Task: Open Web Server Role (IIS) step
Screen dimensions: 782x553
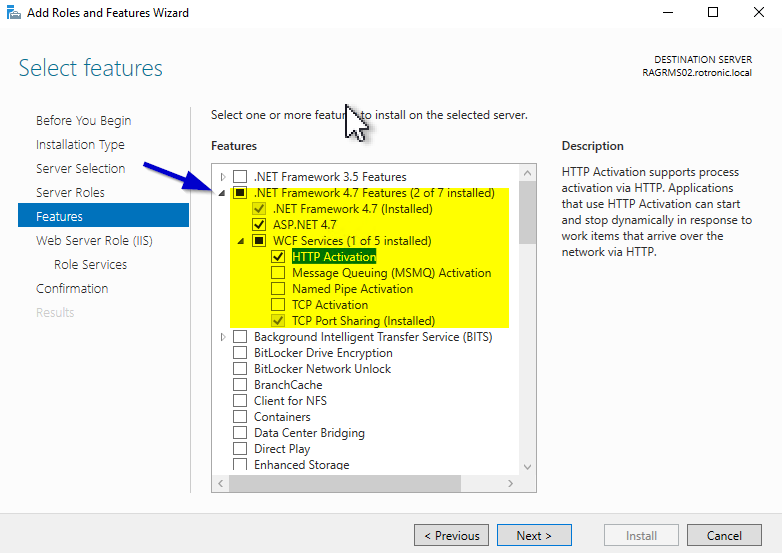Action: pos(94,240)
